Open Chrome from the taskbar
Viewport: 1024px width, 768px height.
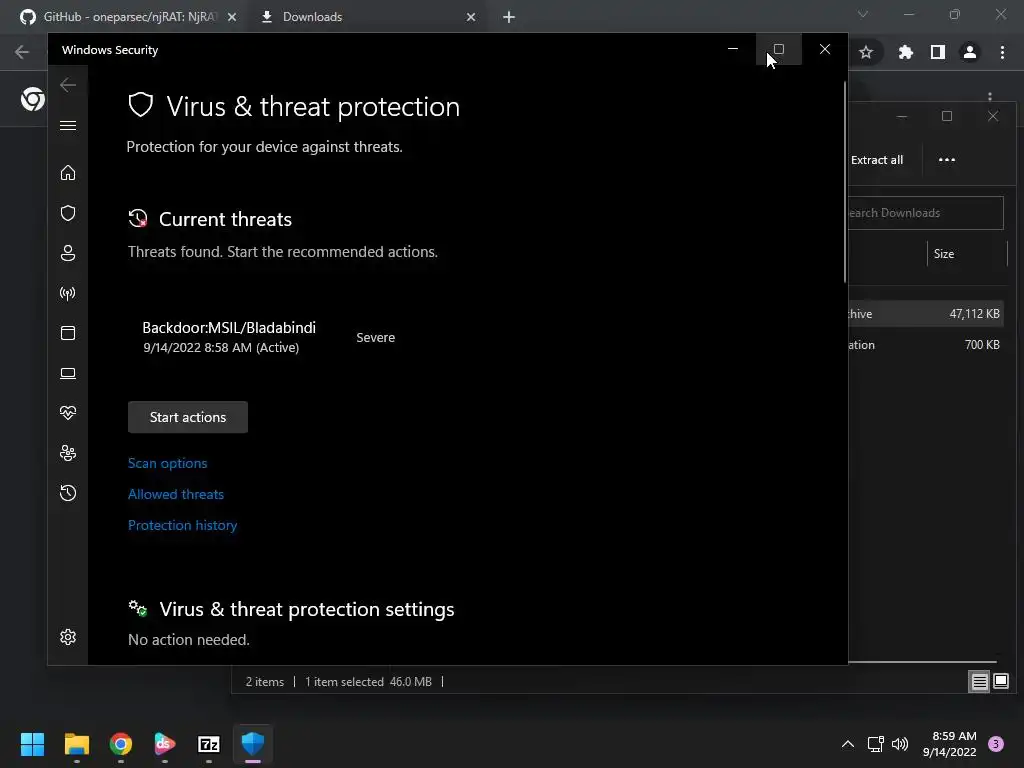121,744
